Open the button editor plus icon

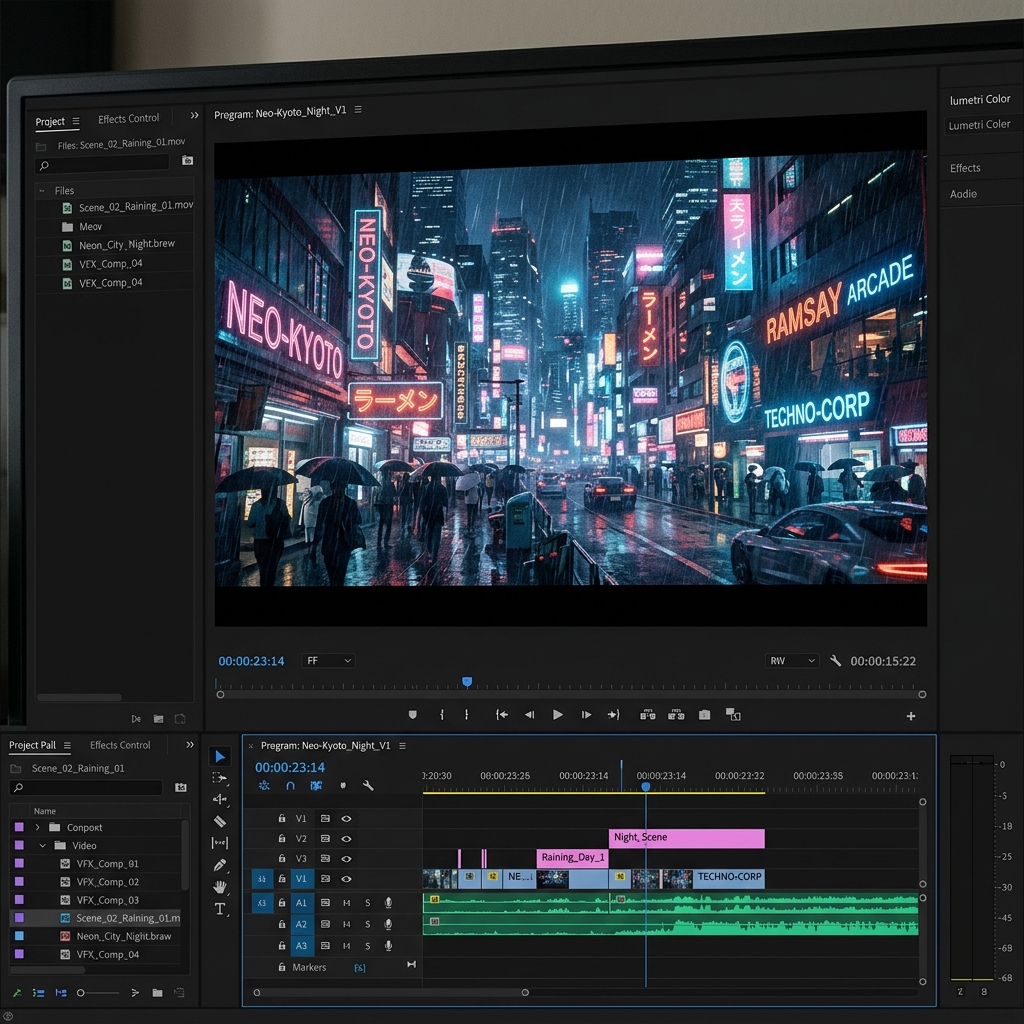pos(911,716)
